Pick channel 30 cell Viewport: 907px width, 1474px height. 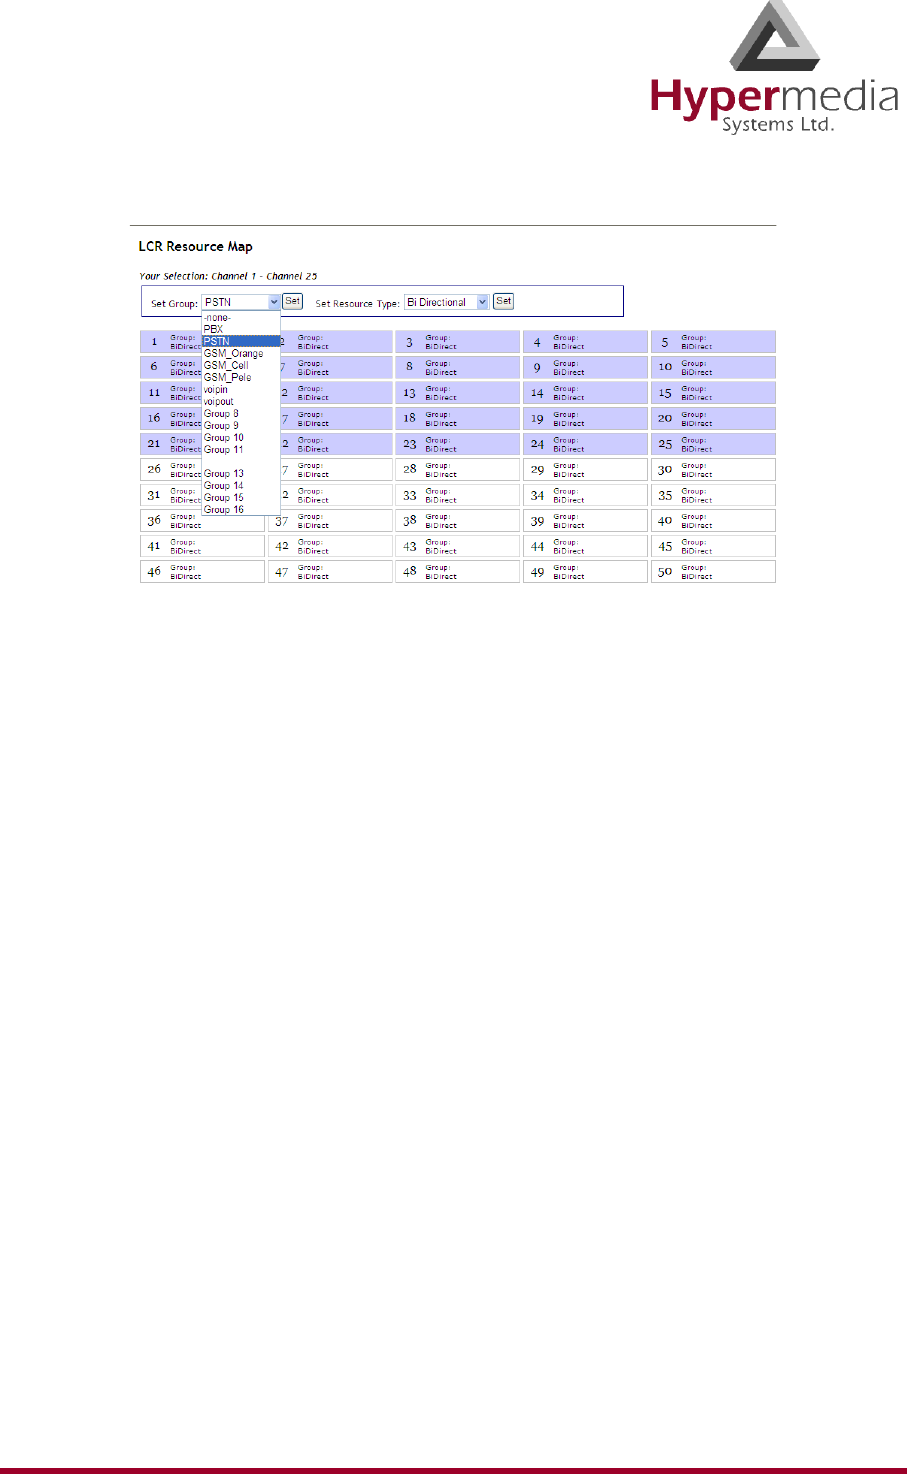pos(713,469)
